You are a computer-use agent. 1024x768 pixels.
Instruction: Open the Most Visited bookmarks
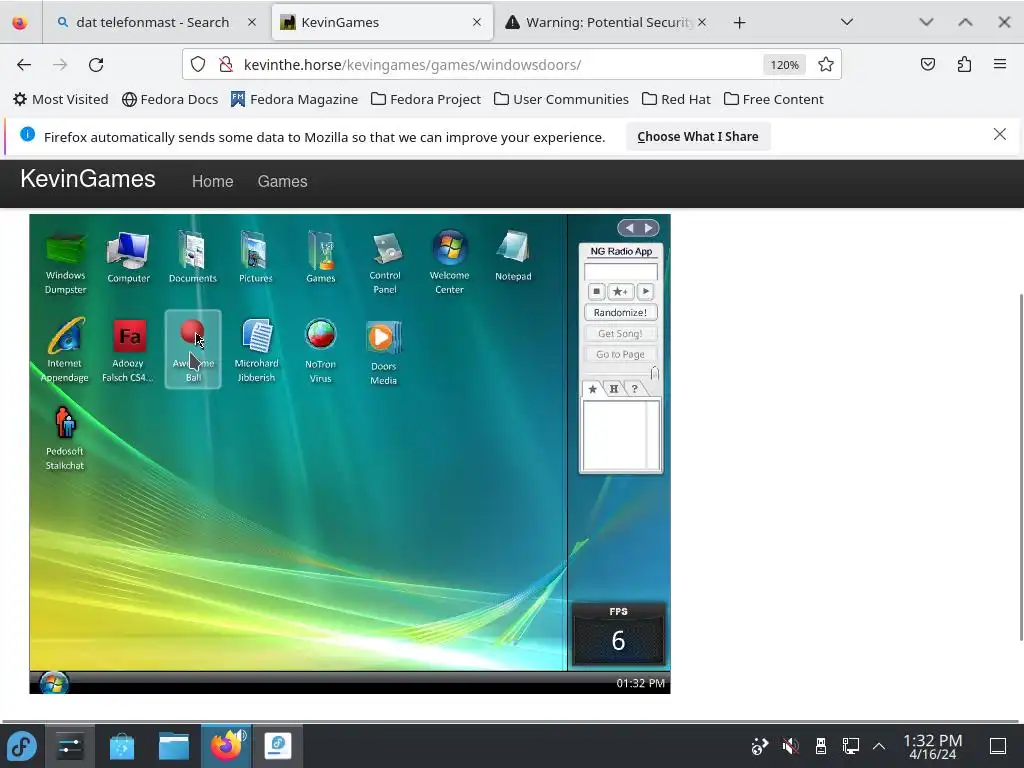click(x=61, y=99)
